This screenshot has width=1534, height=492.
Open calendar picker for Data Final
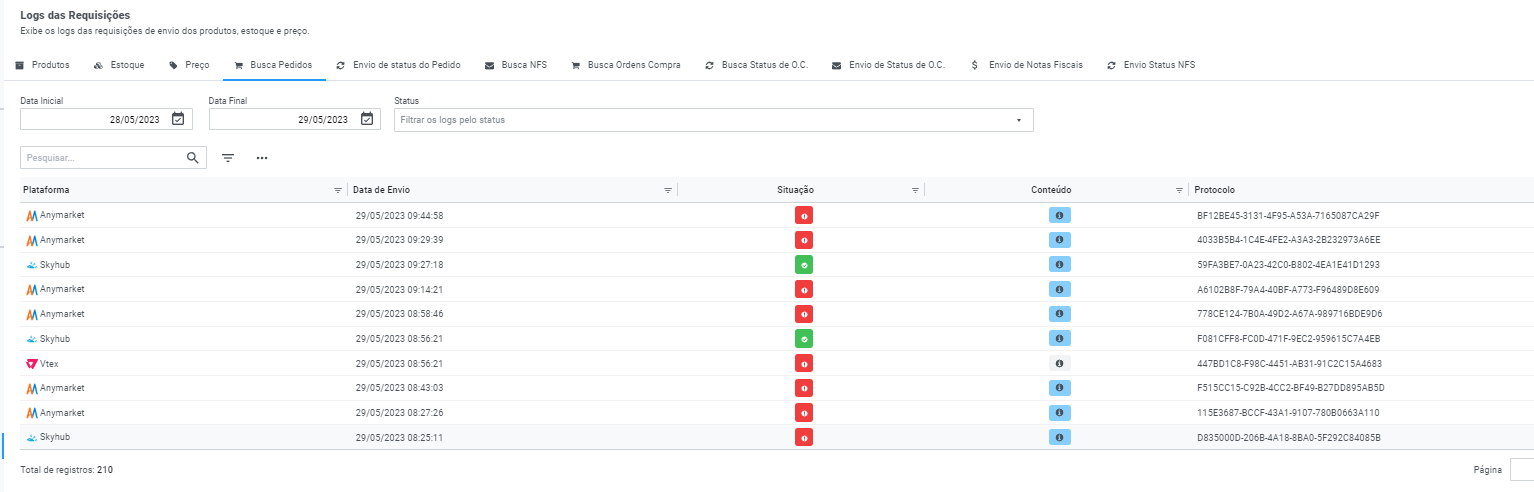click(x=366, y=119)
